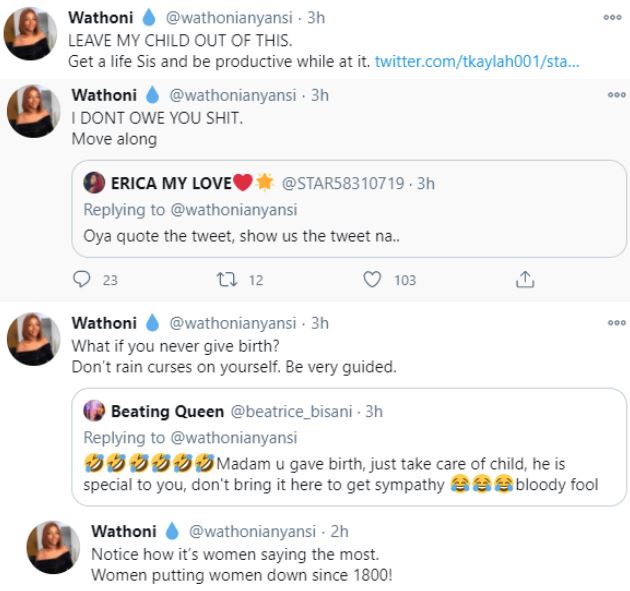The width and height of the screenshot is (630, 591).
Task: Open Beating Queen's small profile picture
Action: point(94,411)
